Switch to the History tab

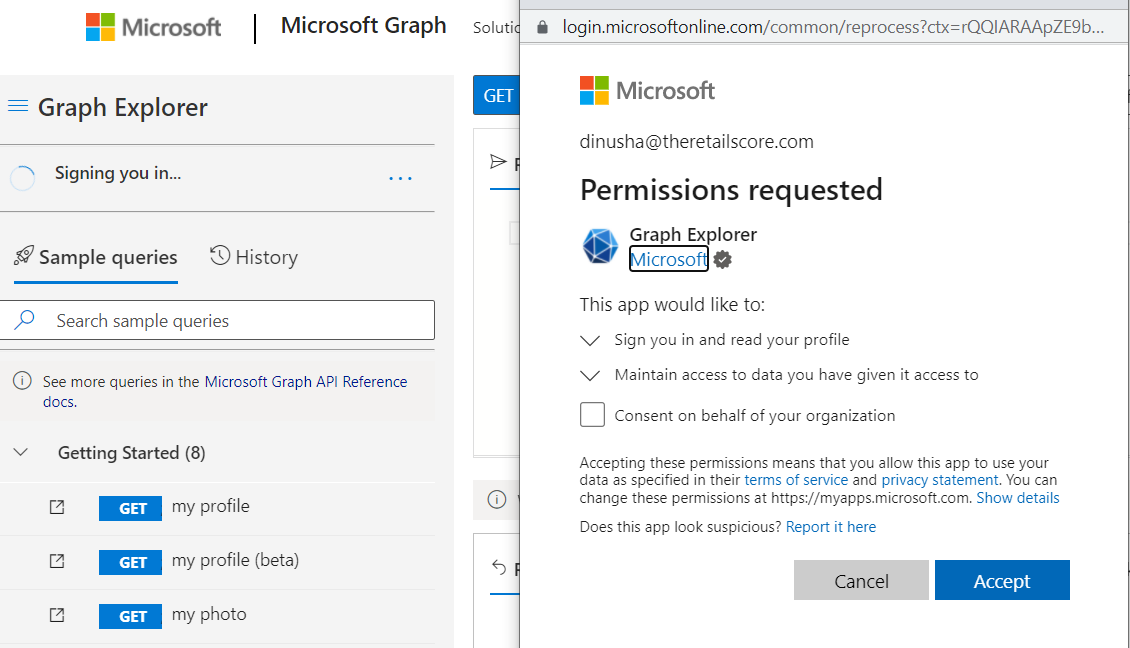pos(254,257)
